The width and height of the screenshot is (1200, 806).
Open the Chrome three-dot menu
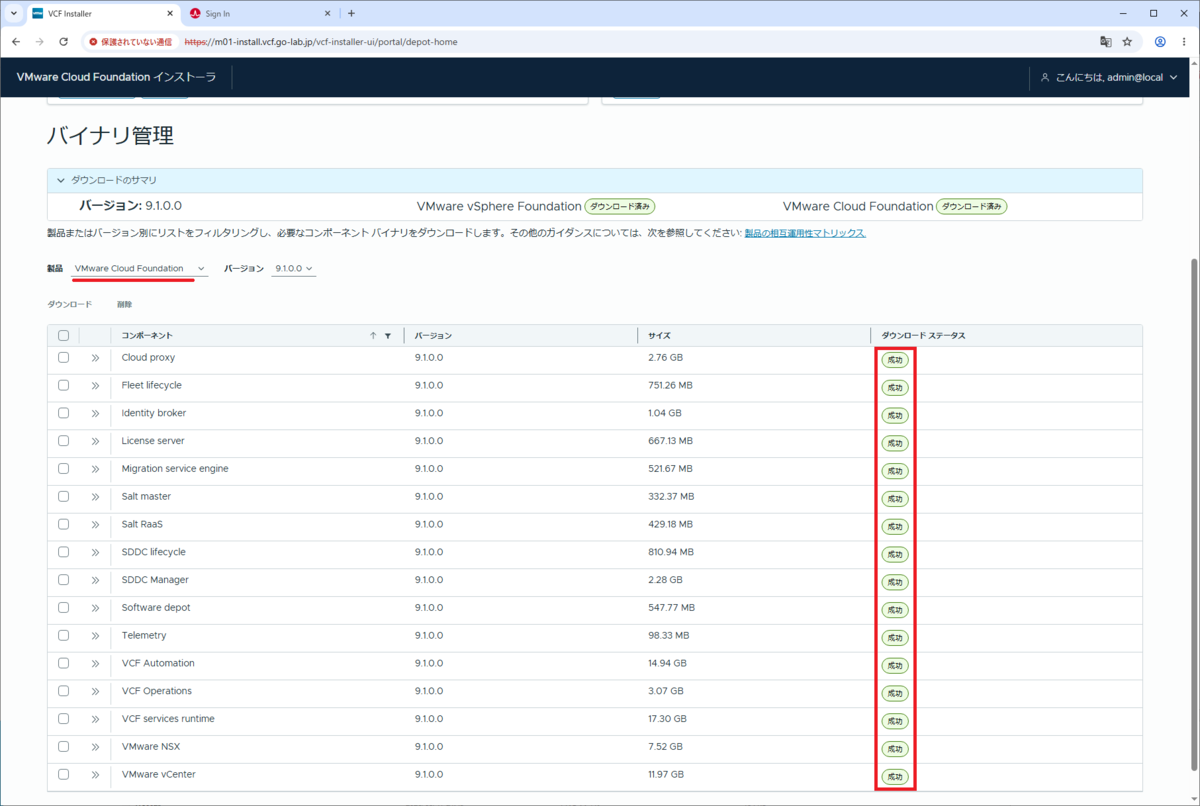coord(1182,42)
